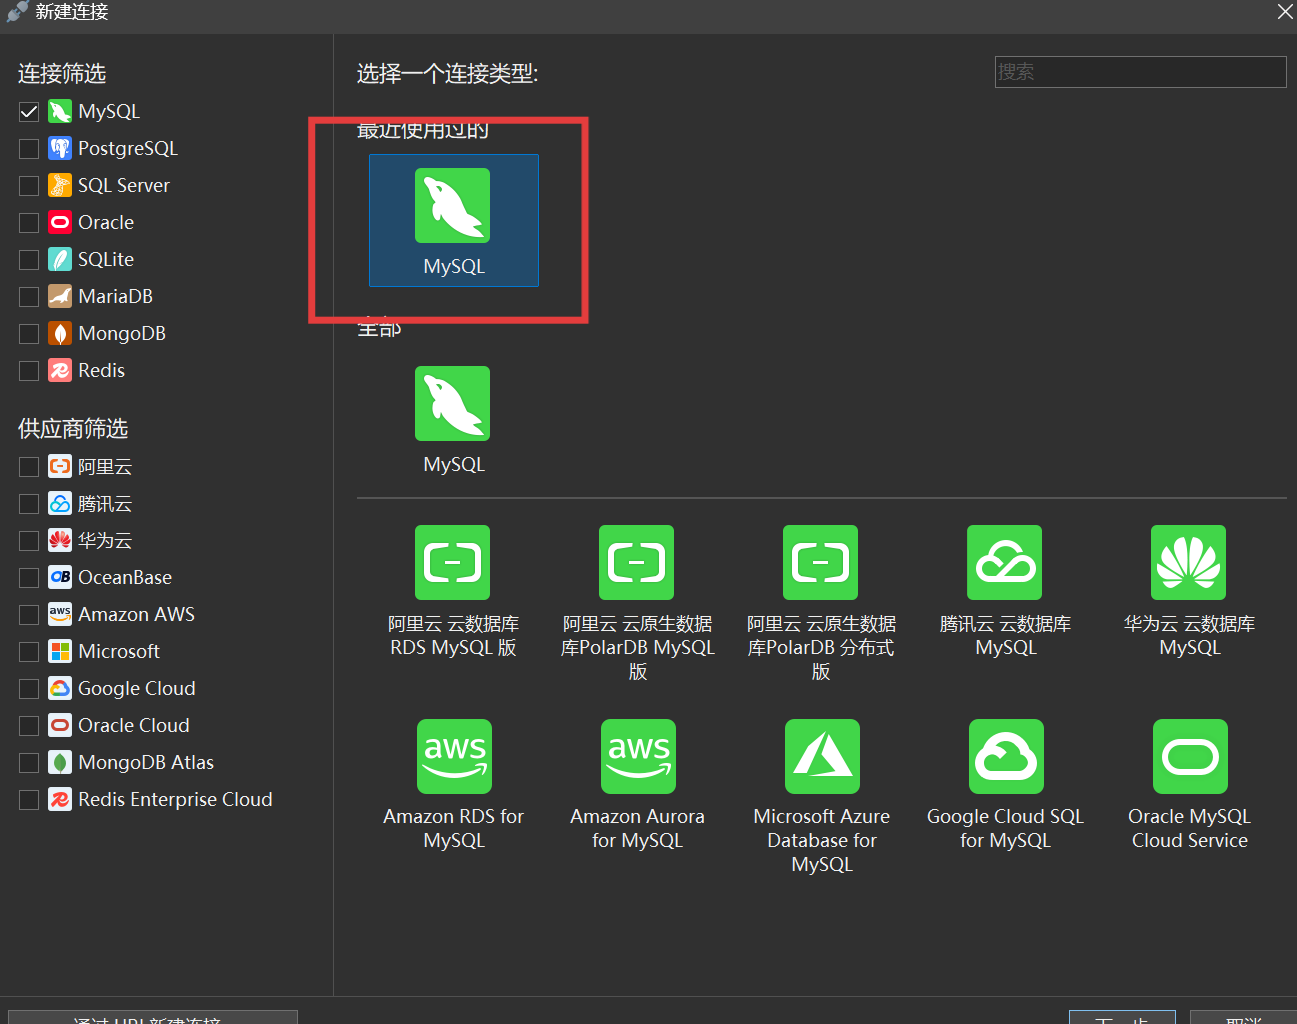Choose Oracle MySQL Cloud Service icon

tap(1191, 756)
